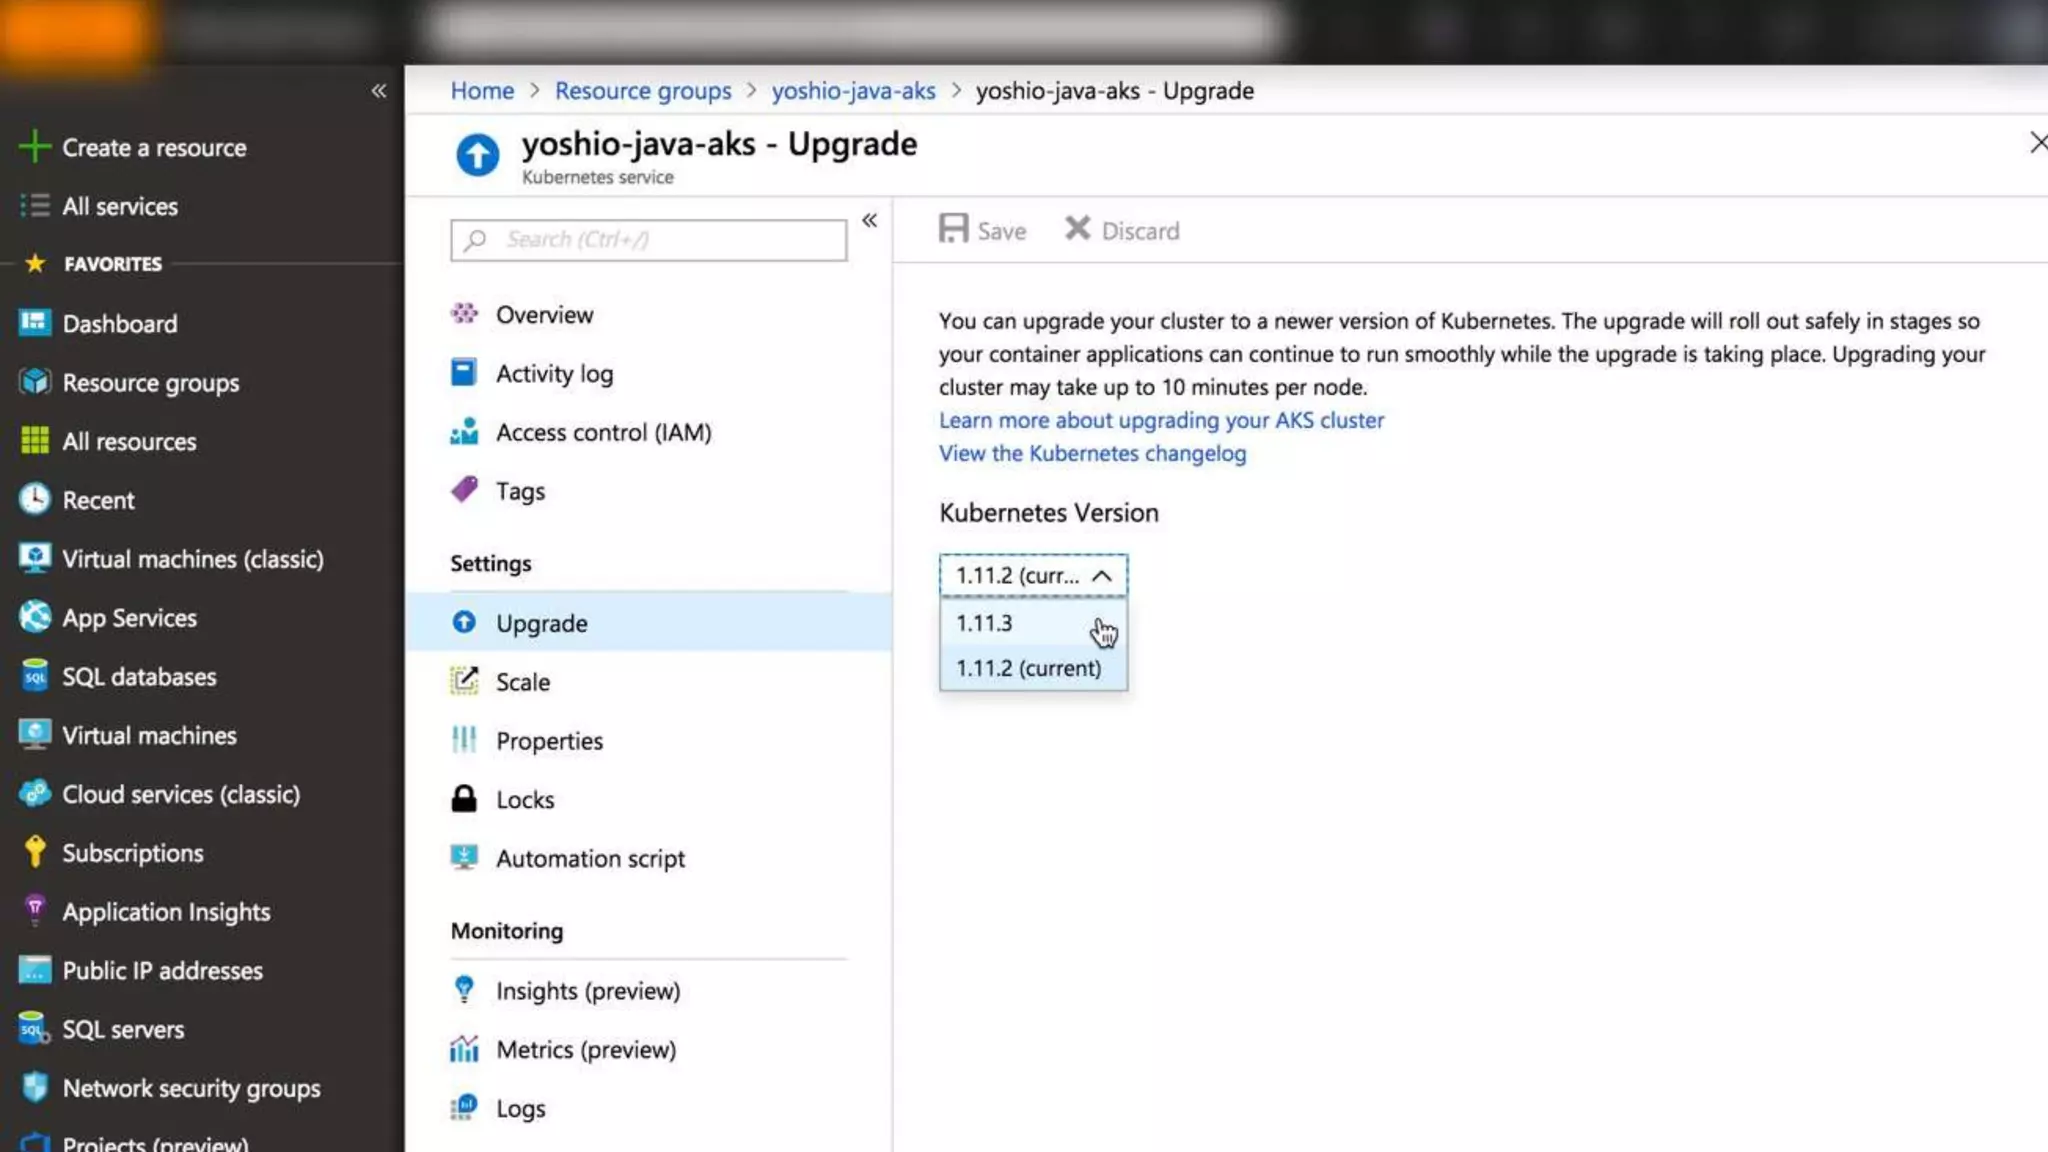2048x1152 pixels.
Task: View the Kubernetes changelog link
Action: point(1092,453)
